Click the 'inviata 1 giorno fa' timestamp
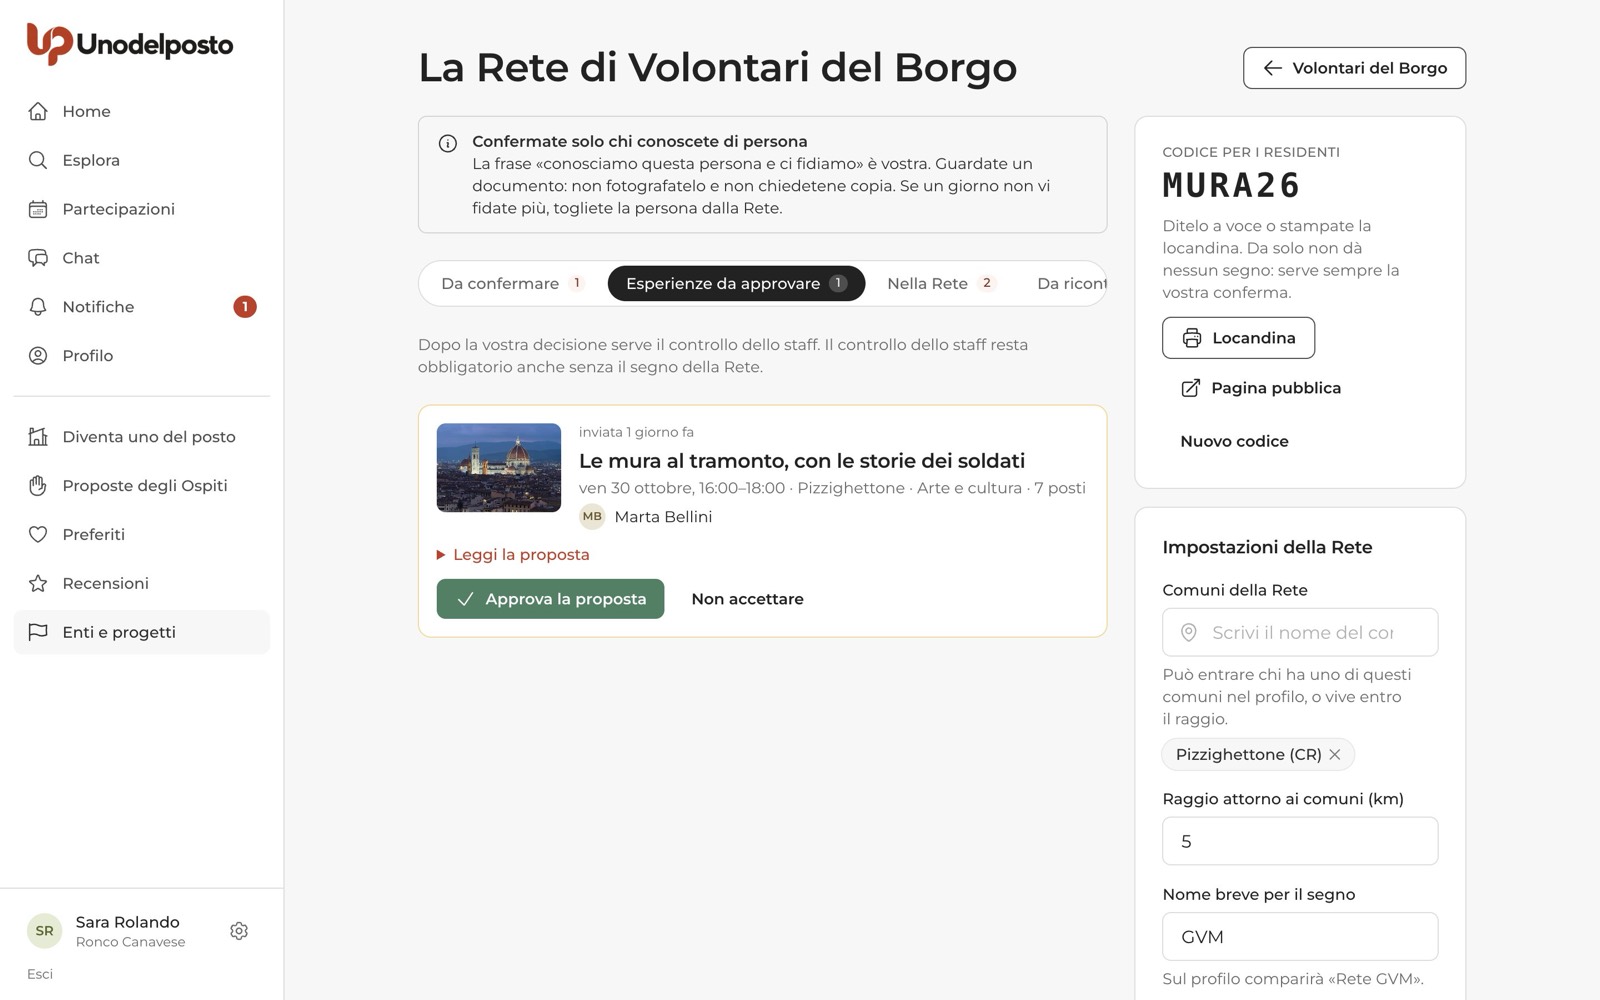The image size is (1600, 1000). coord(636,432)
